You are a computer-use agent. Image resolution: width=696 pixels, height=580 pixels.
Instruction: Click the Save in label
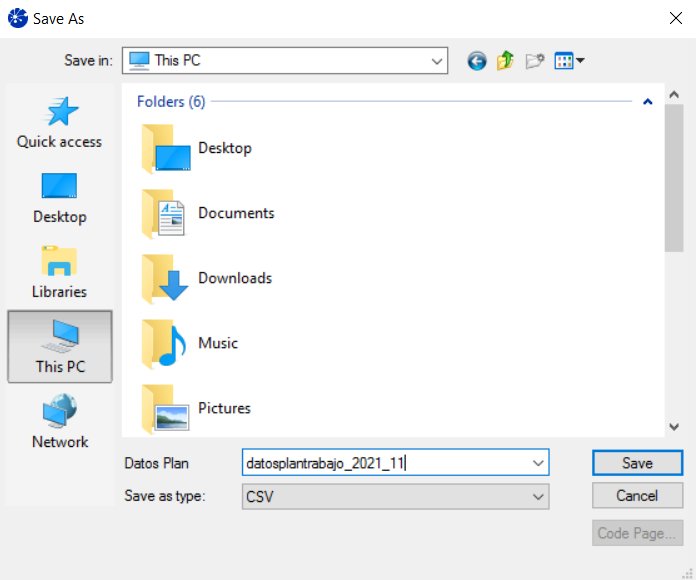(88, 60)
